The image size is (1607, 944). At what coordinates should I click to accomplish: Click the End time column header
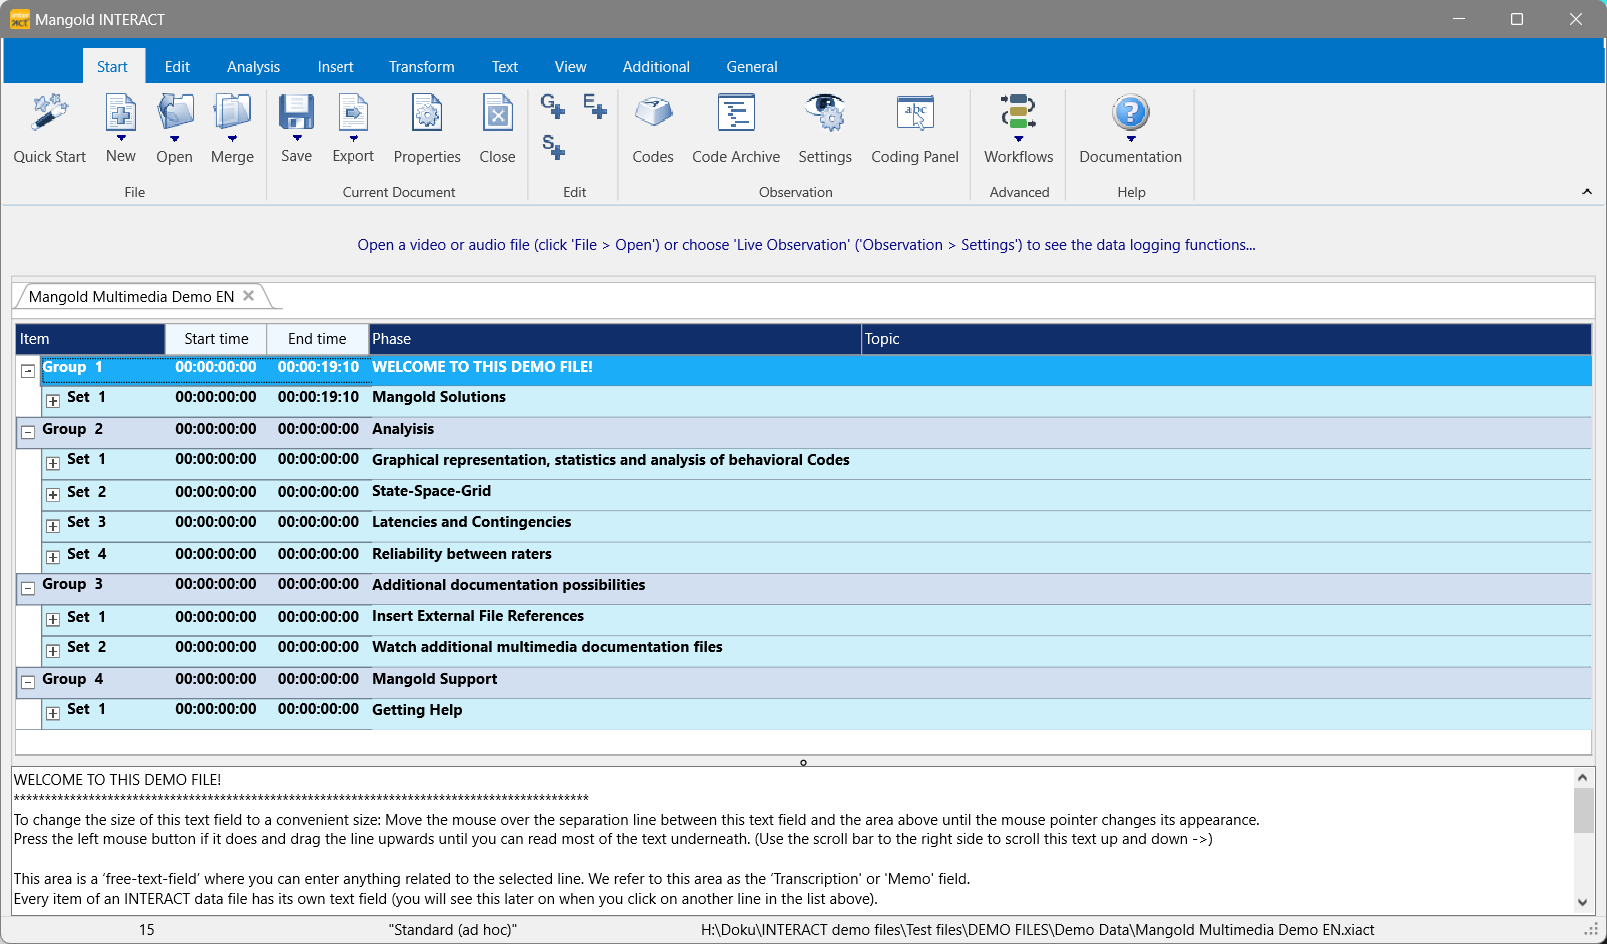pyautogui.click(x=317, y=339)
